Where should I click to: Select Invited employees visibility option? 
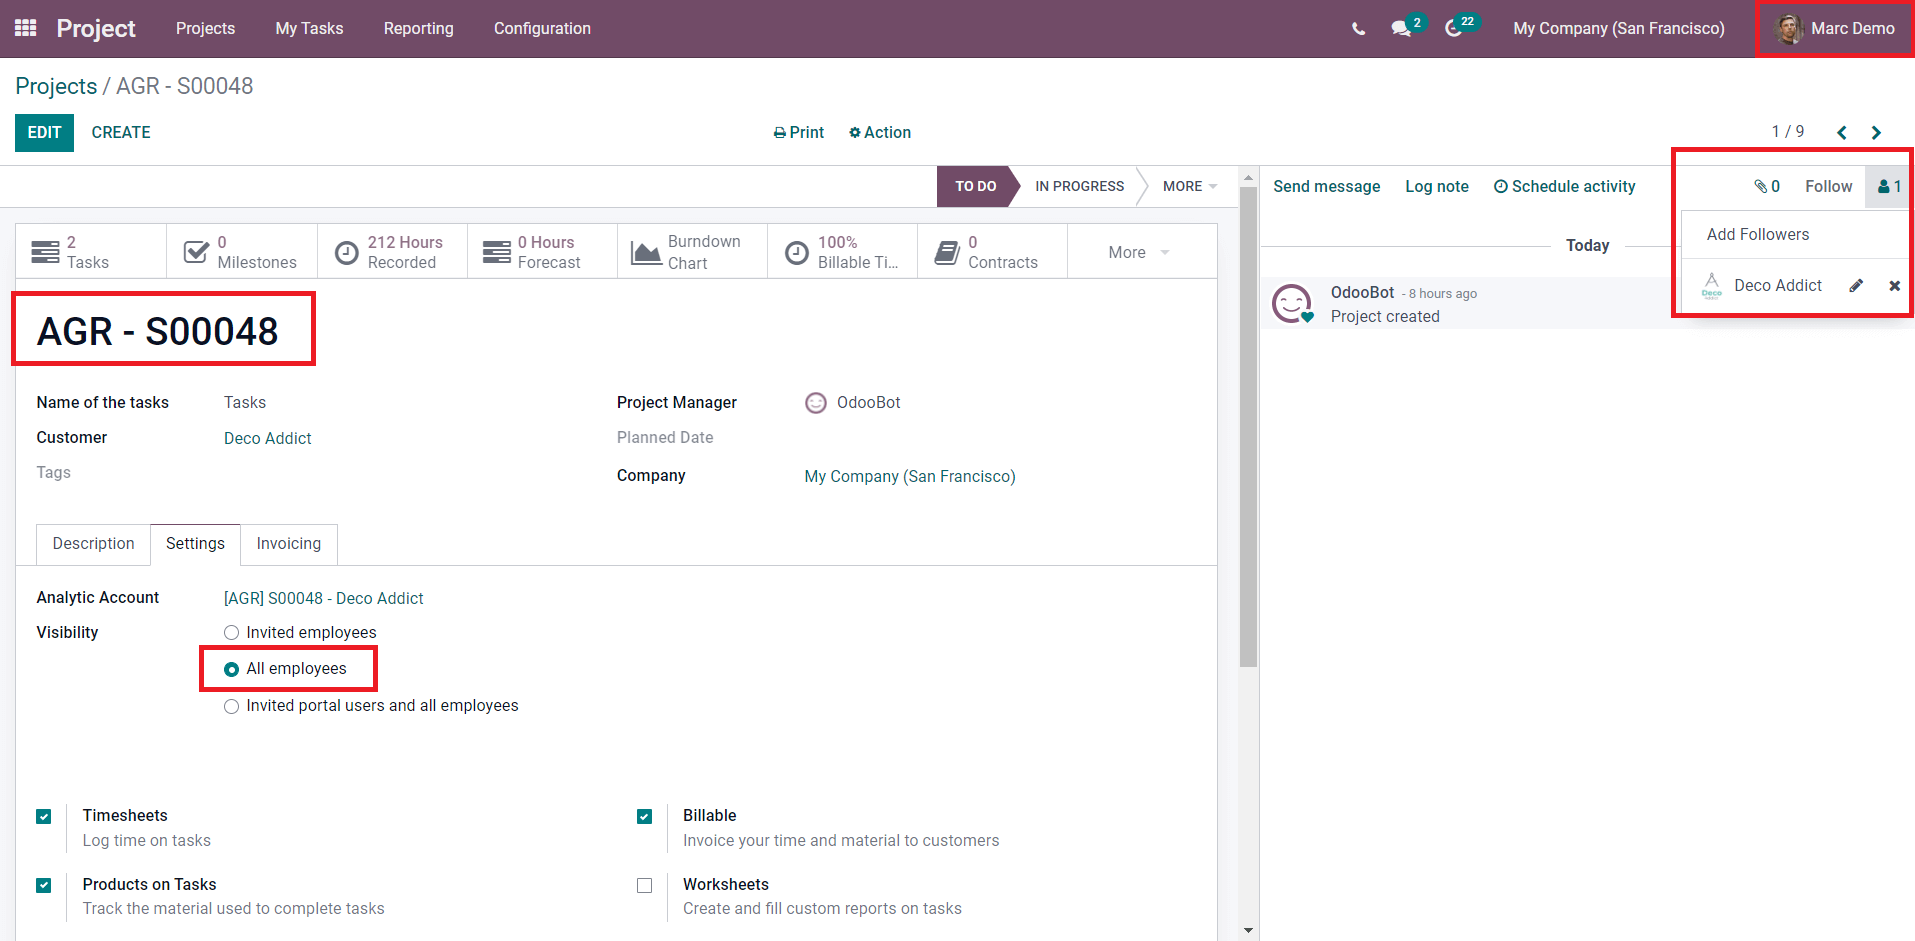(x=231, y=633)
